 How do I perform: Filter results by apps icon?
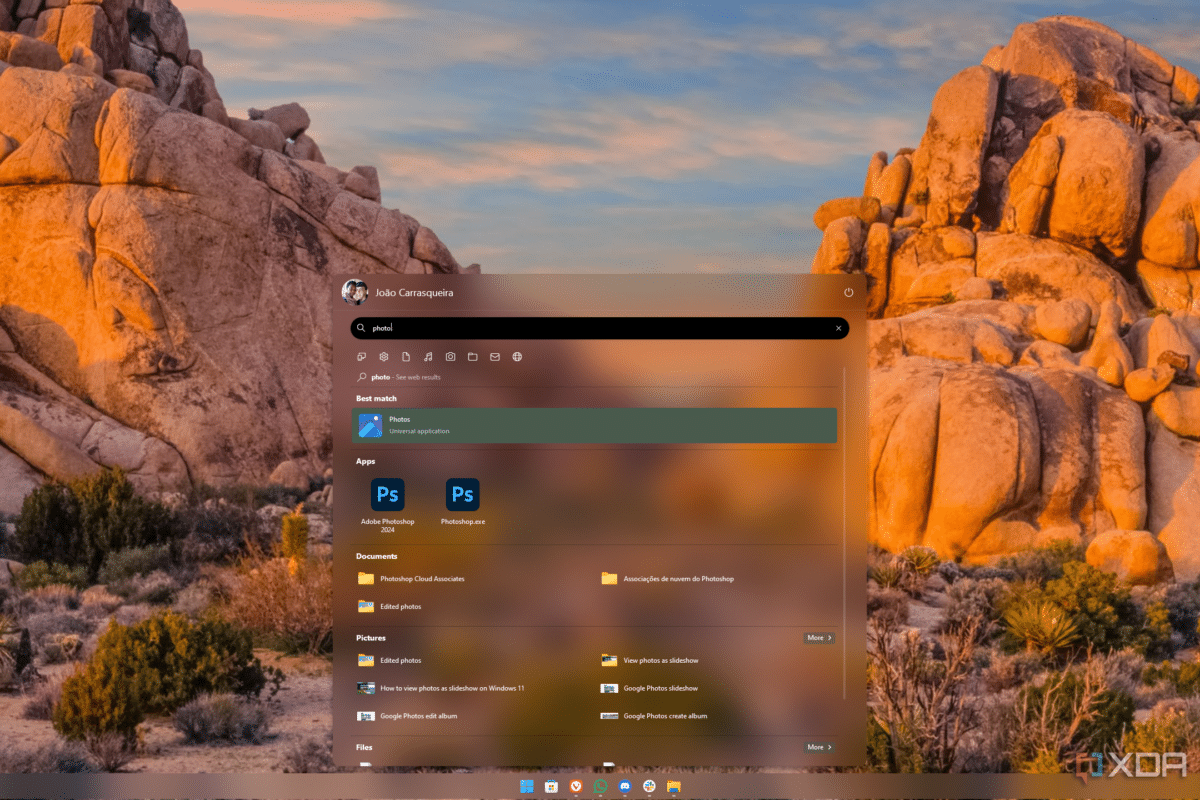click(x=361, y=357)
